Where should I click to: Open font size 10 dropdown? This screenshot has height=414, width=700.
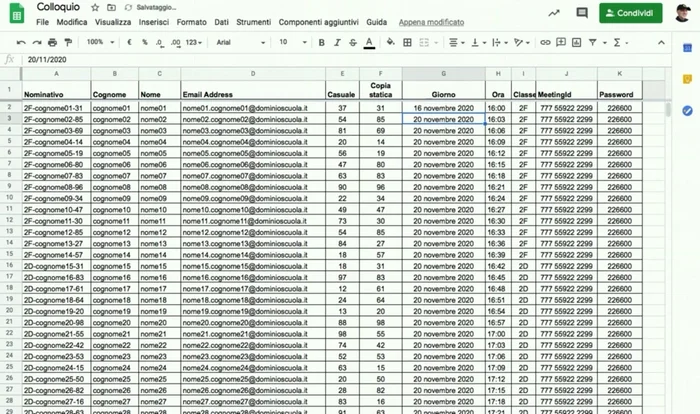293,42
